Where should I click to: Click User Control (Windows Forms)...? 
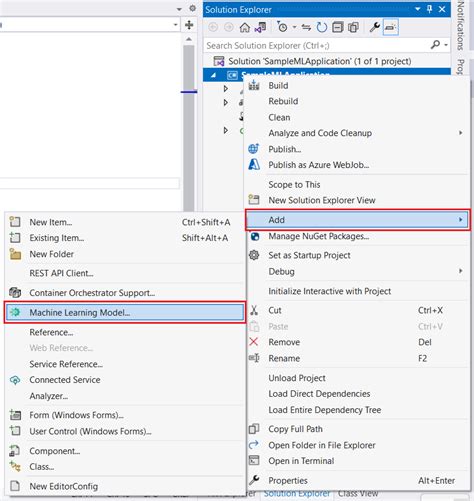pyautogui.click(x=125, y=431)
